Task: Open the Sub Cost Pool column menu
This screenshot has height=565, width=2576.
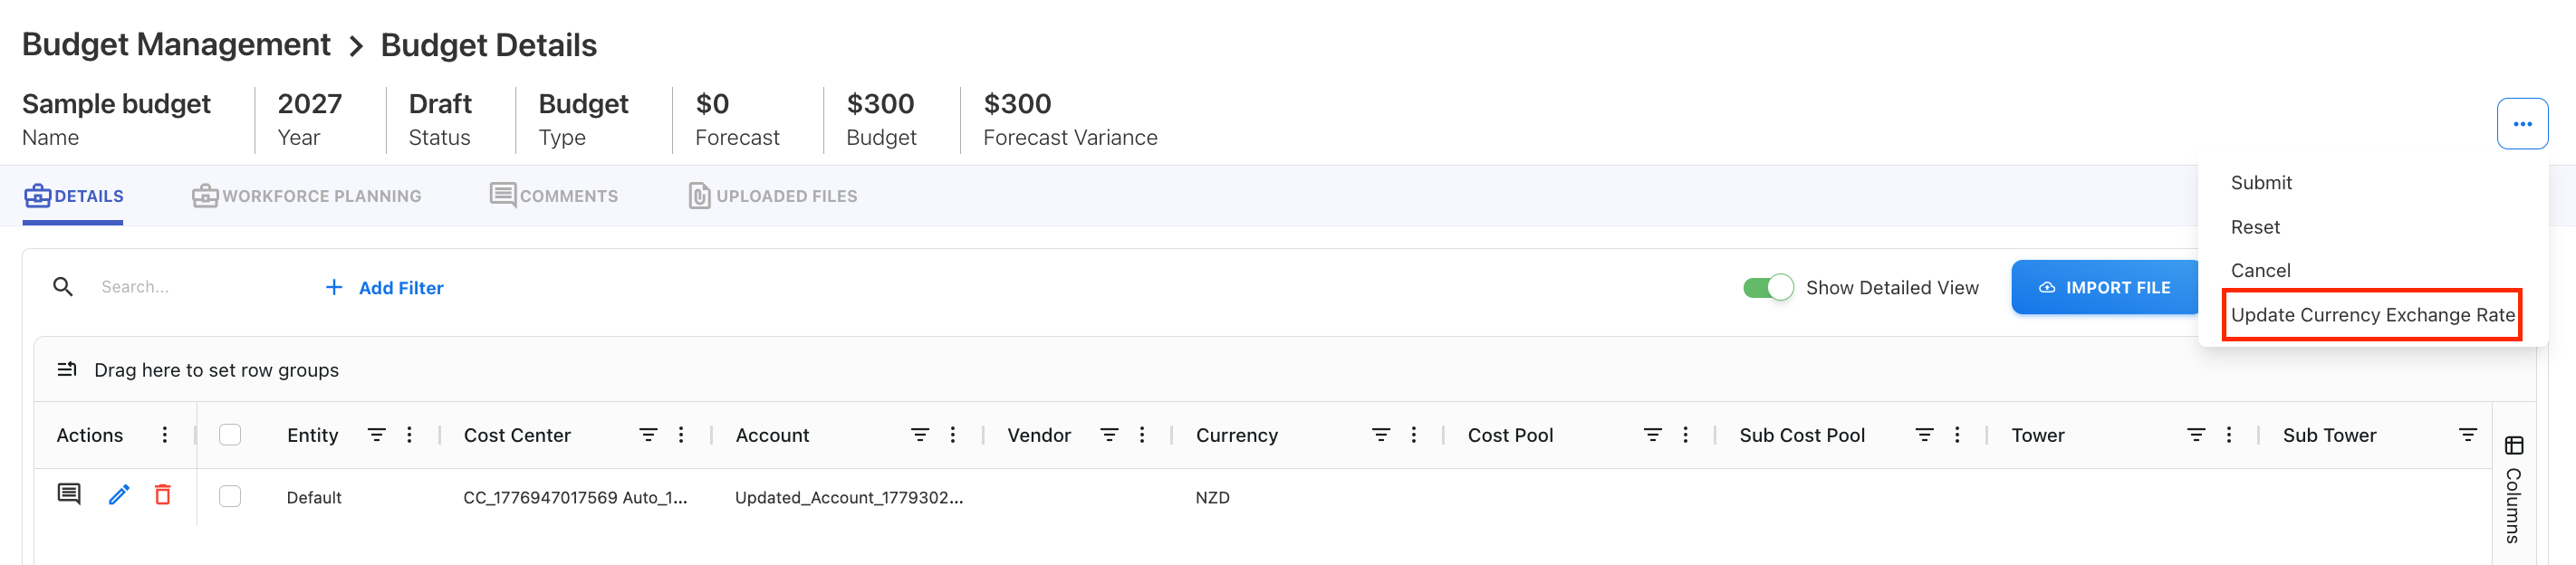Action: pos(1957,435)
